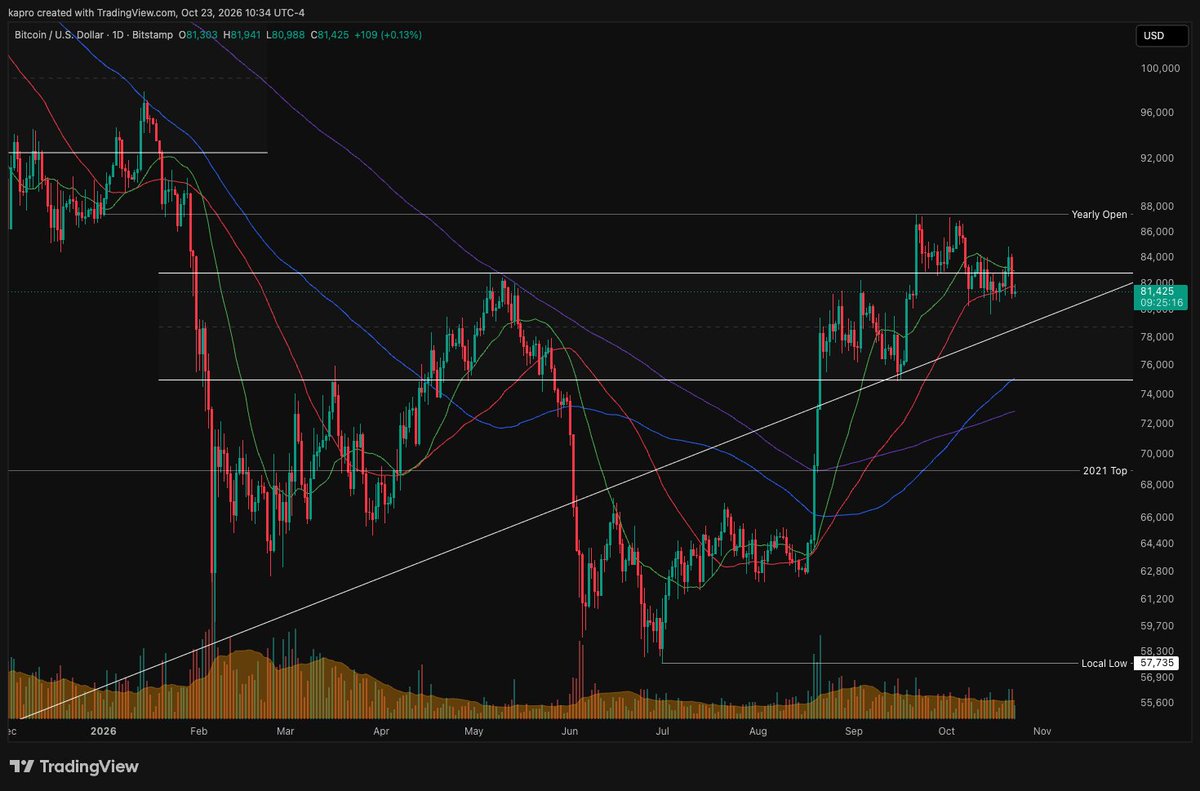Image resolution: width=1200 pixels, height=791 pixels.
Task: Select the Local Low line label
Action: pyautogui.click(x=1104, y=663)
